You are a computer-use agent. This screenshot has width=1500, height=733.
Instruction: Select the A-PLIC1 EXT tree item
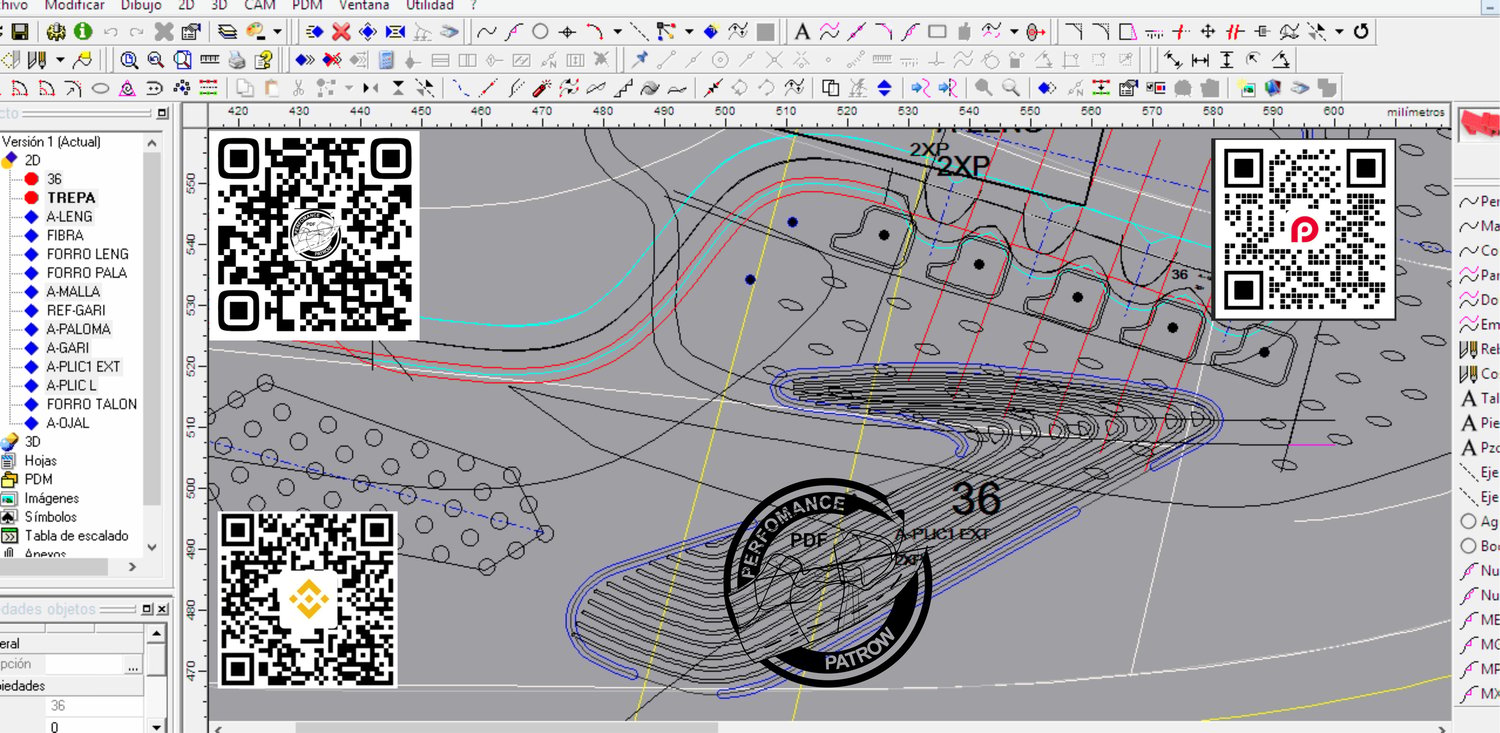pos(83,366)
